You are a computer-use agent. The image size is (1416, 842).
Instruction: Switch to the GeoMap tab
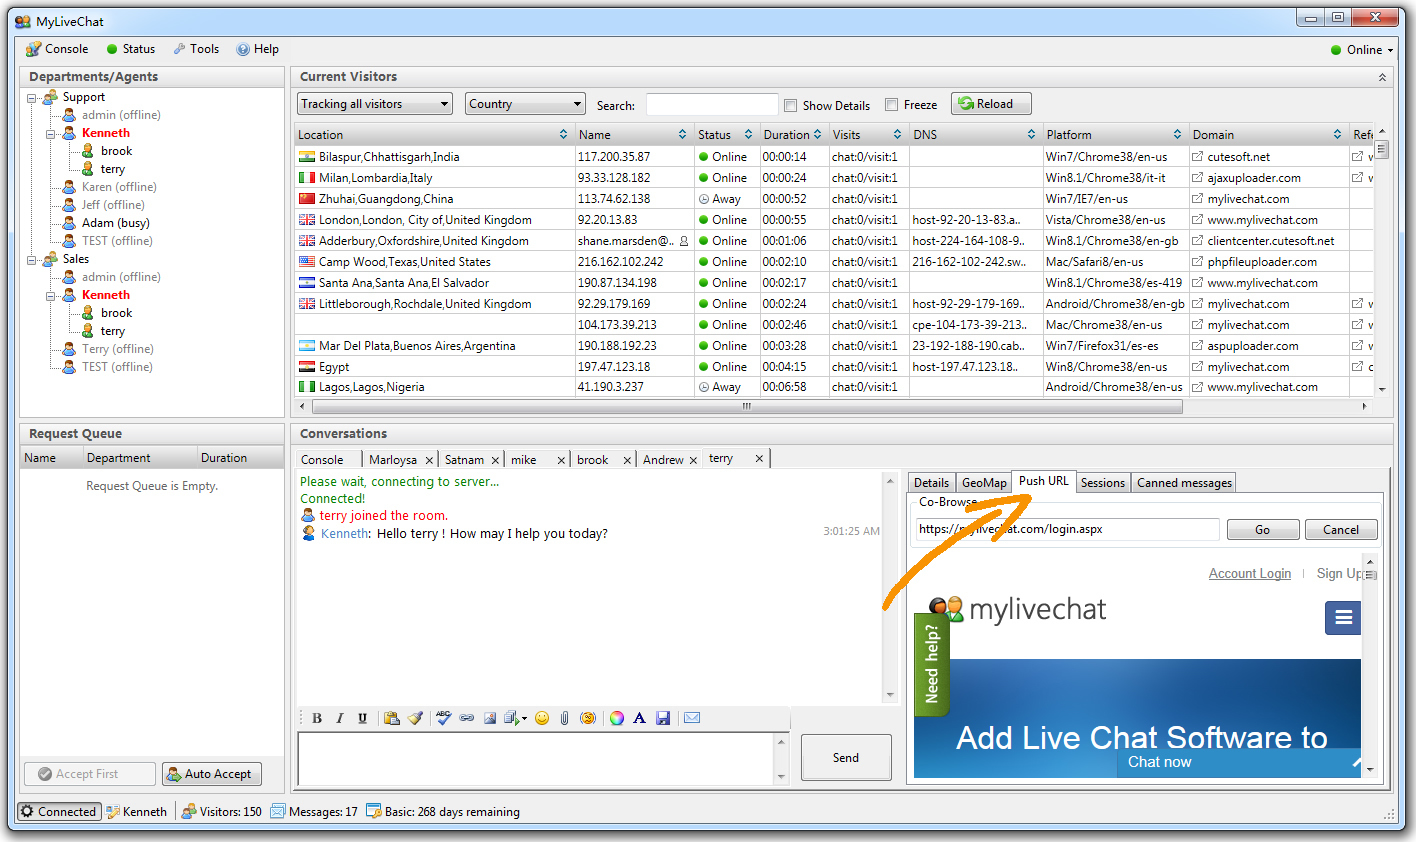pyautogui.click(x=984, y=483)
